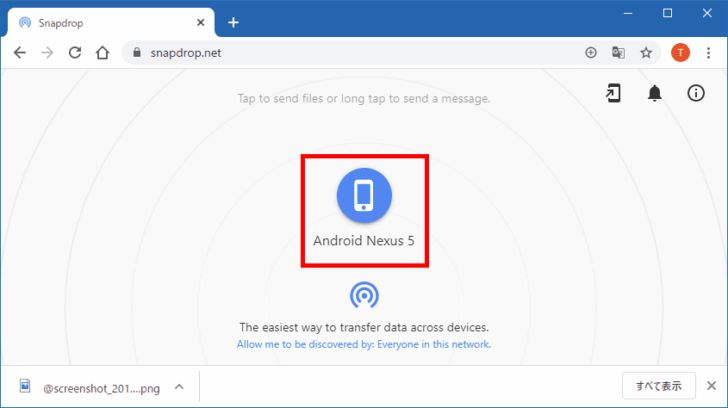Click the すべて表示 button
This screenshot has height=408, width=728.
658,386
